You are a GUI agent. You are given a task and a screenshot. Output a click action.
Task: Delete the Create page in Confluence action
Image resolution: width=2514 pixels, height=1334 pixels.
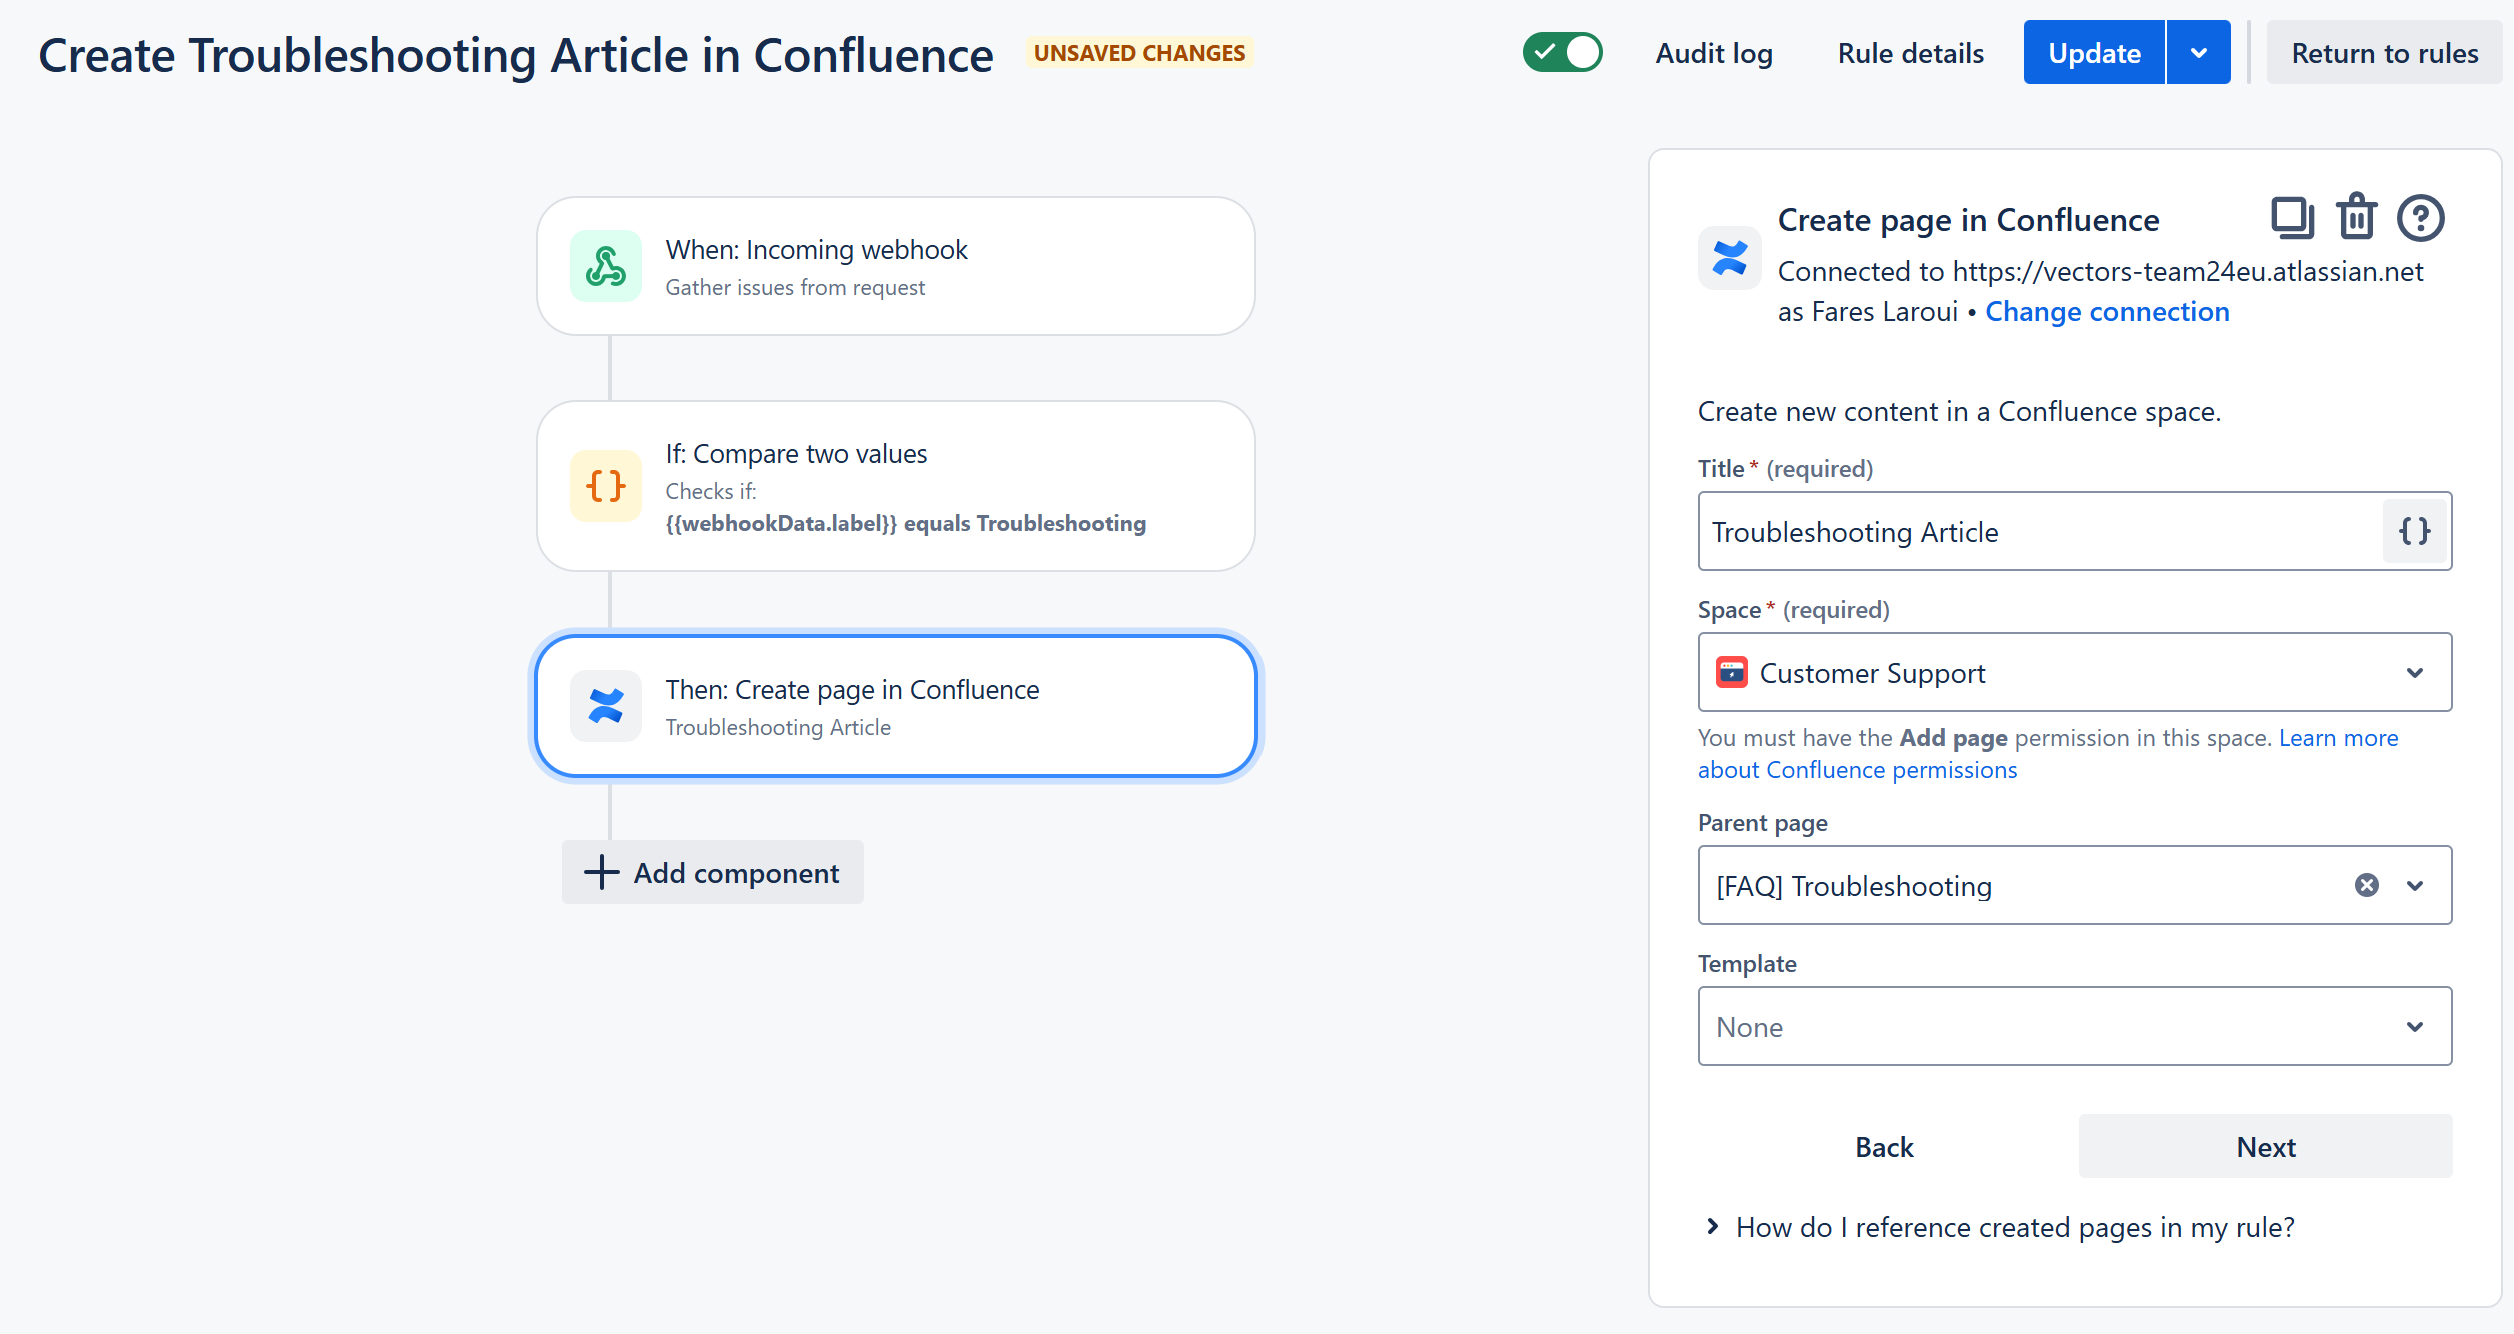coord(2357,218)
